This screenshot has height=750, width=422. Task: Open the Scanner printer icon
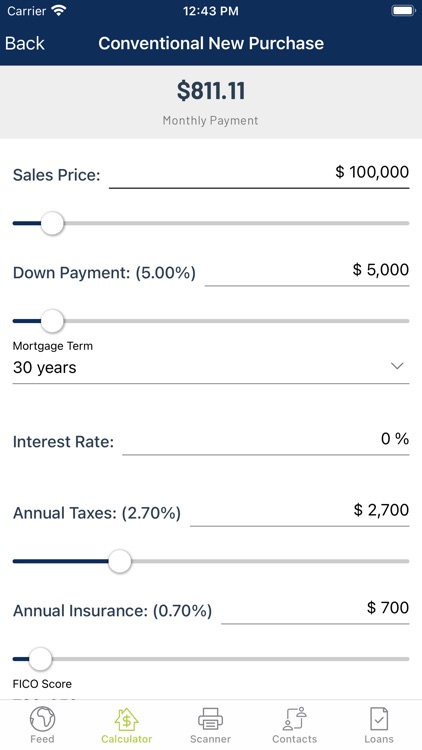(x=210, y=719)
